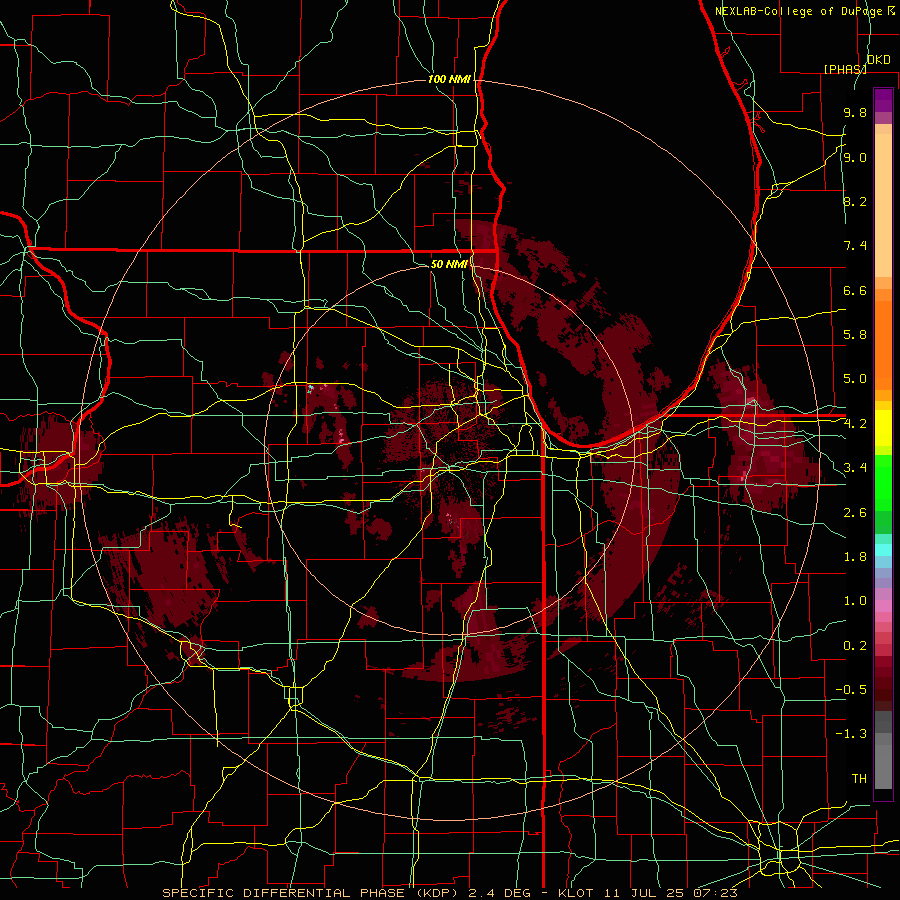
Task: Pick the light peach swatch in the scale
Action: [883, 207]
